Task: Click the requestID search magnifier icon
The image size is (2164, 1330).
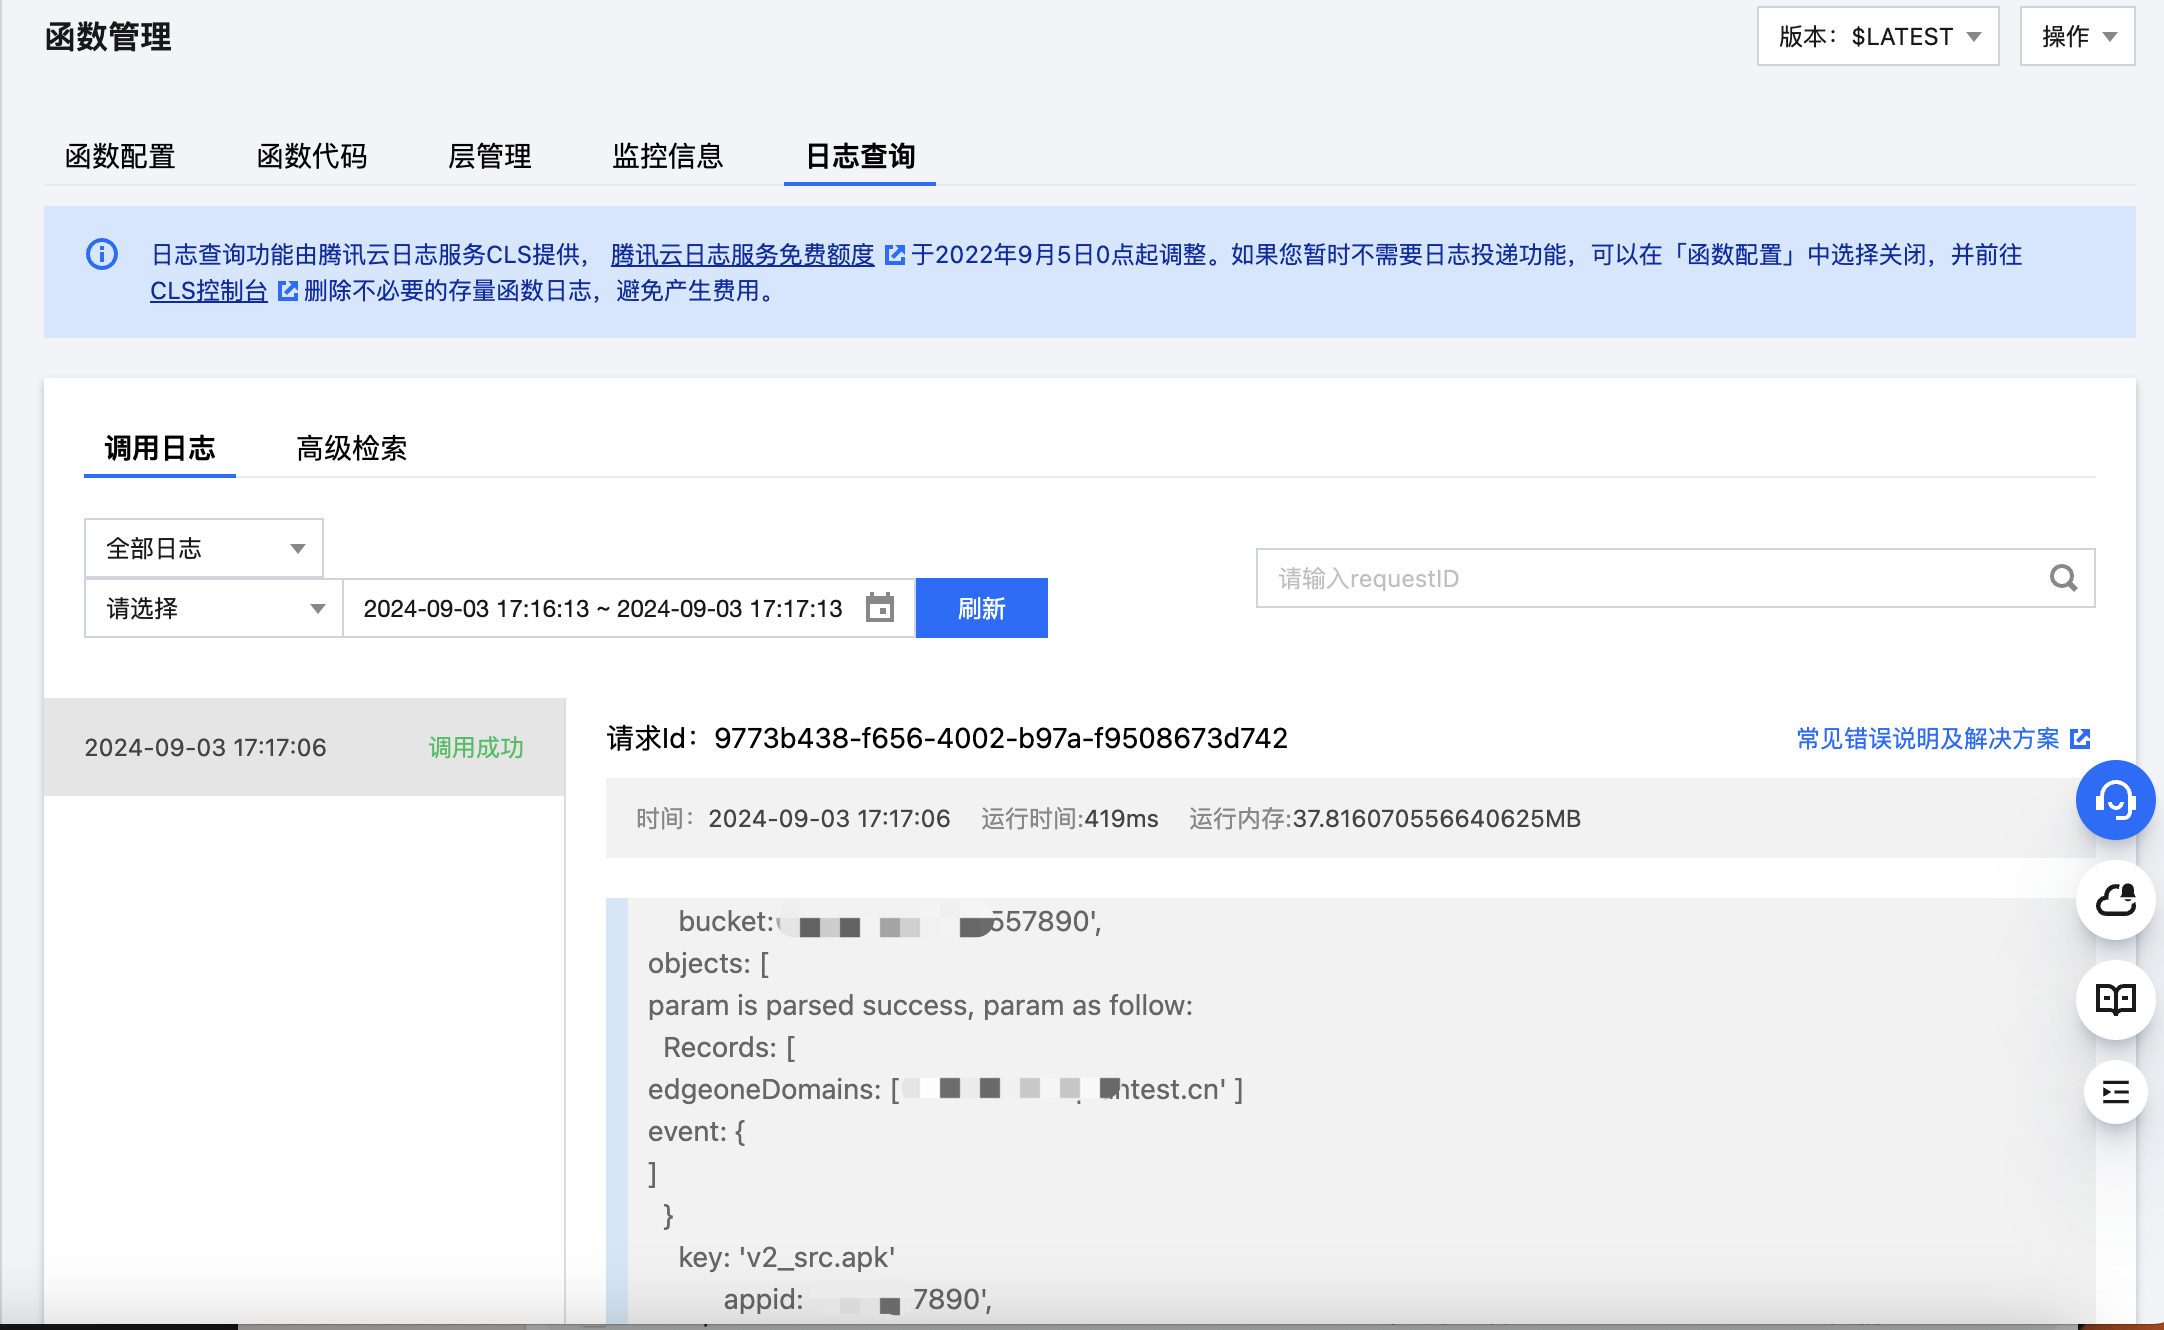Action: [x=2063, y=578]
